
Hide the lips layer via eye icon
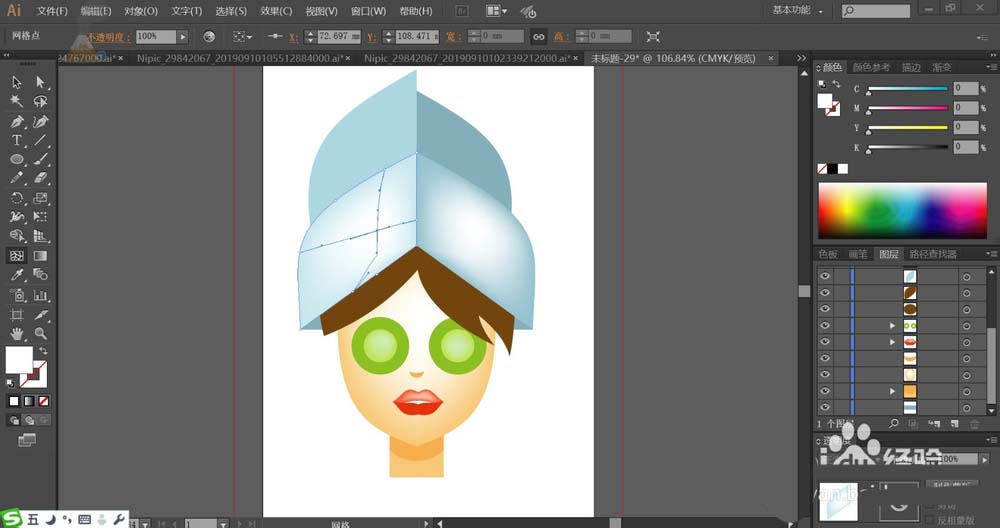point(825,342)
